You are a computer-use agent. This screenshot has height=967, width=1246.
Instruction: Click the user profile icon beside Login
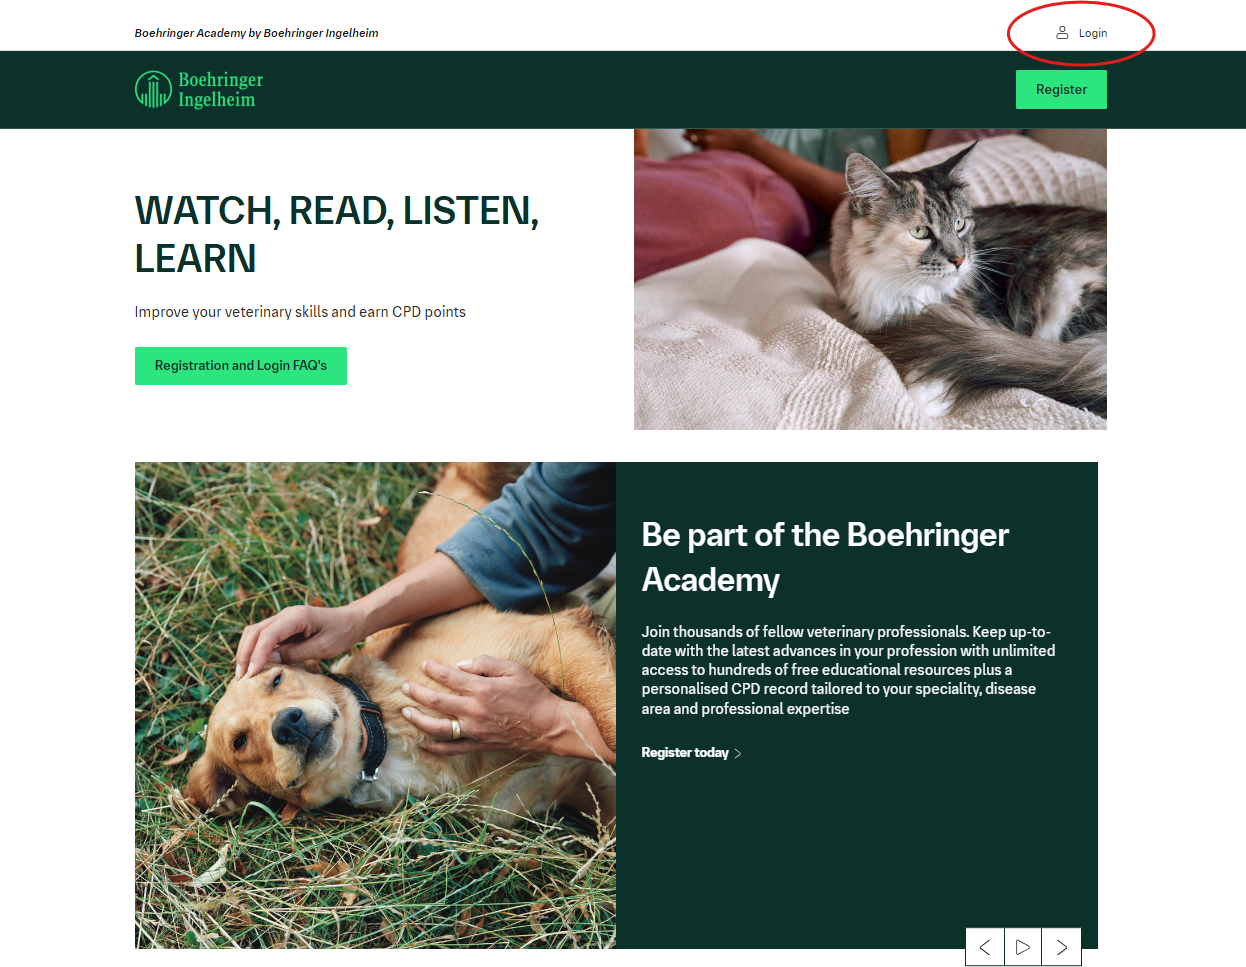click(1062, 33)
